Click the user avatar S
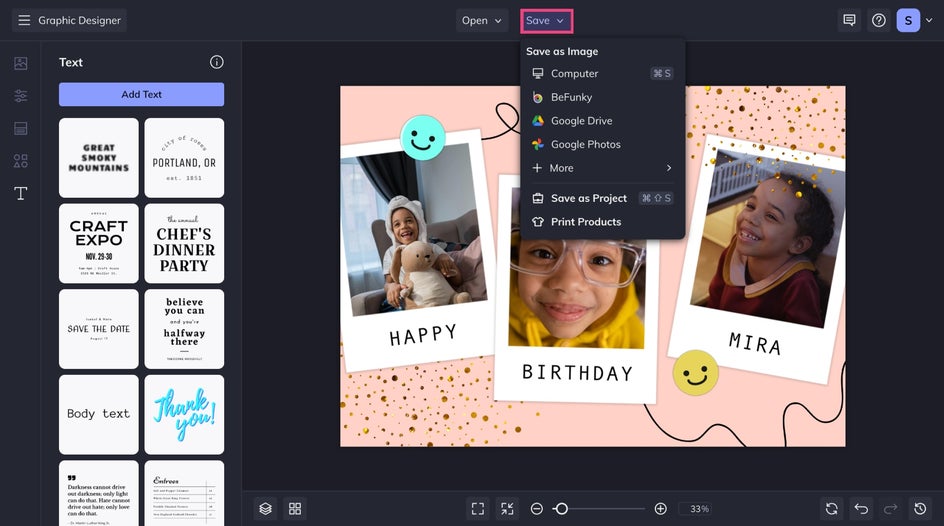The height and width of the screenshot is (526, 944). click(908, 20)
